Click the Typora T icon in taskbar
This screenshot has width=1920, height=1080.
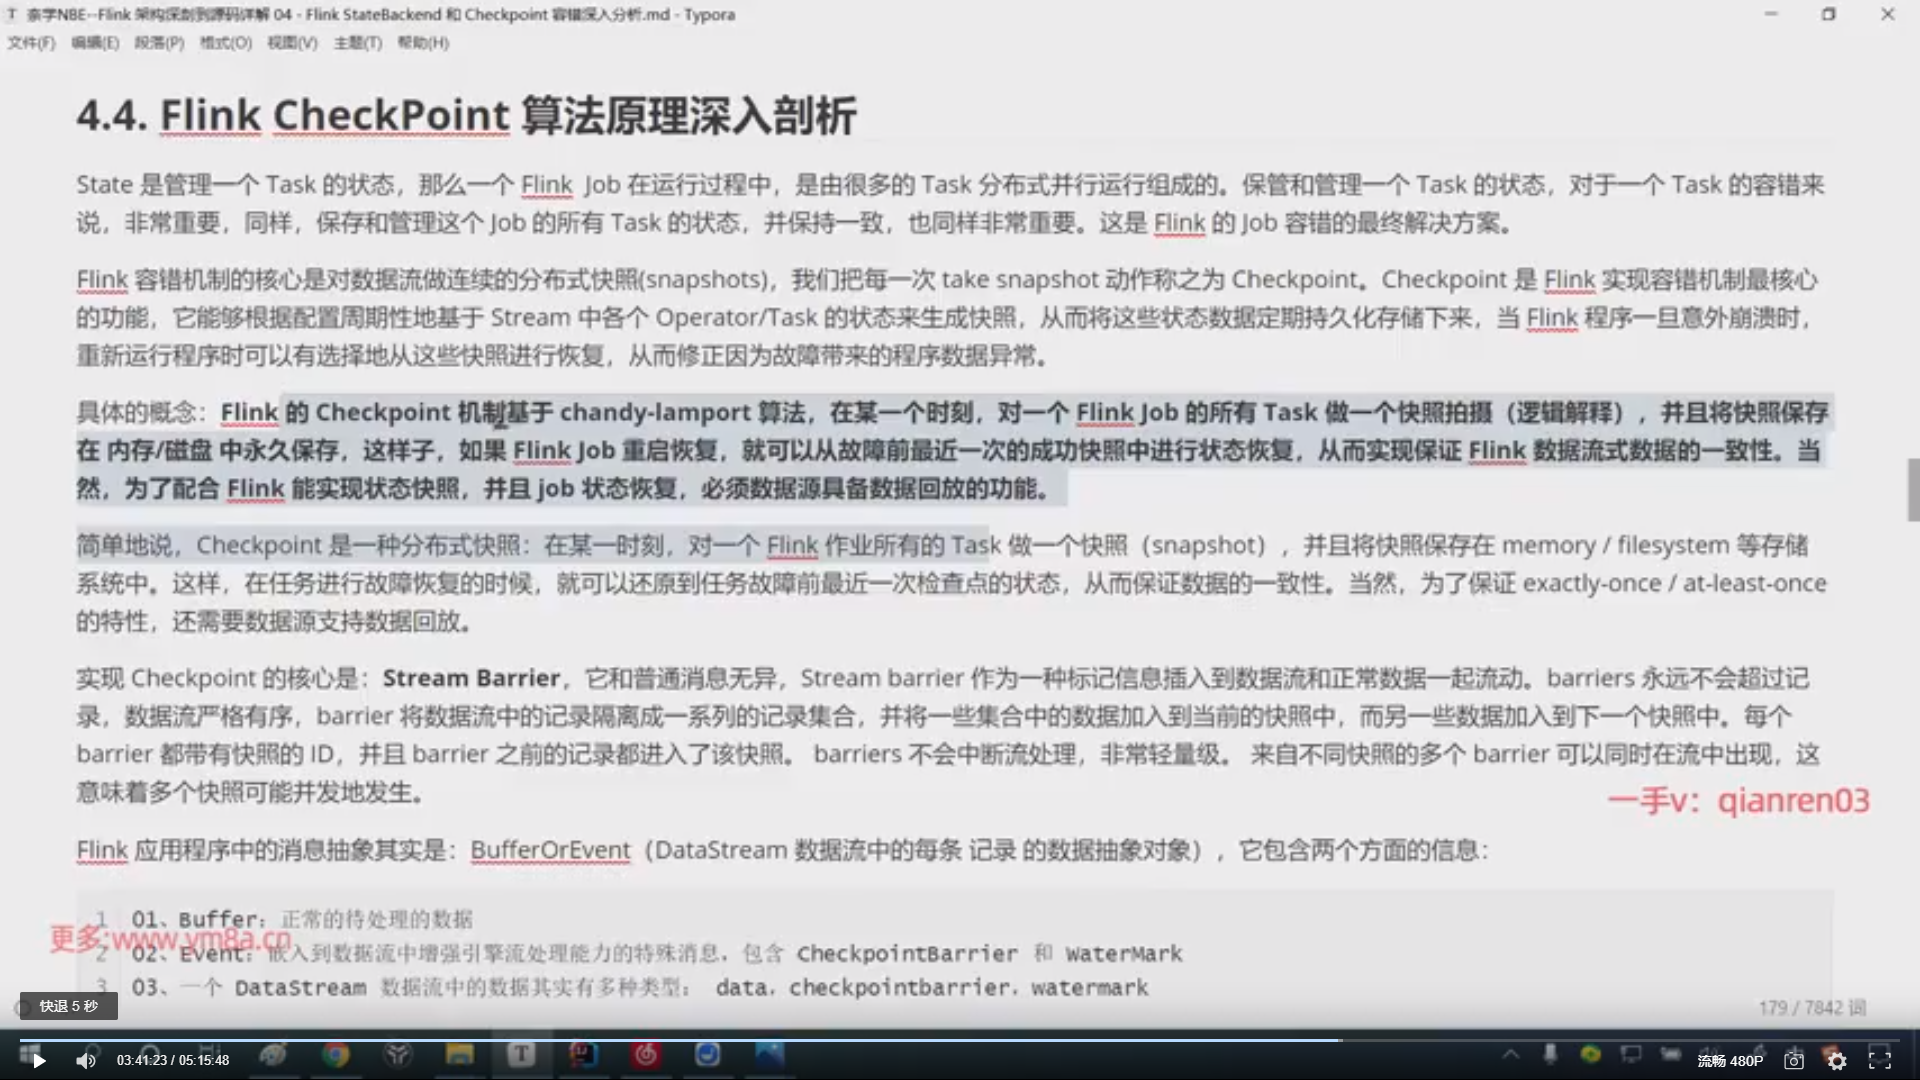[x=521, y=1054]
